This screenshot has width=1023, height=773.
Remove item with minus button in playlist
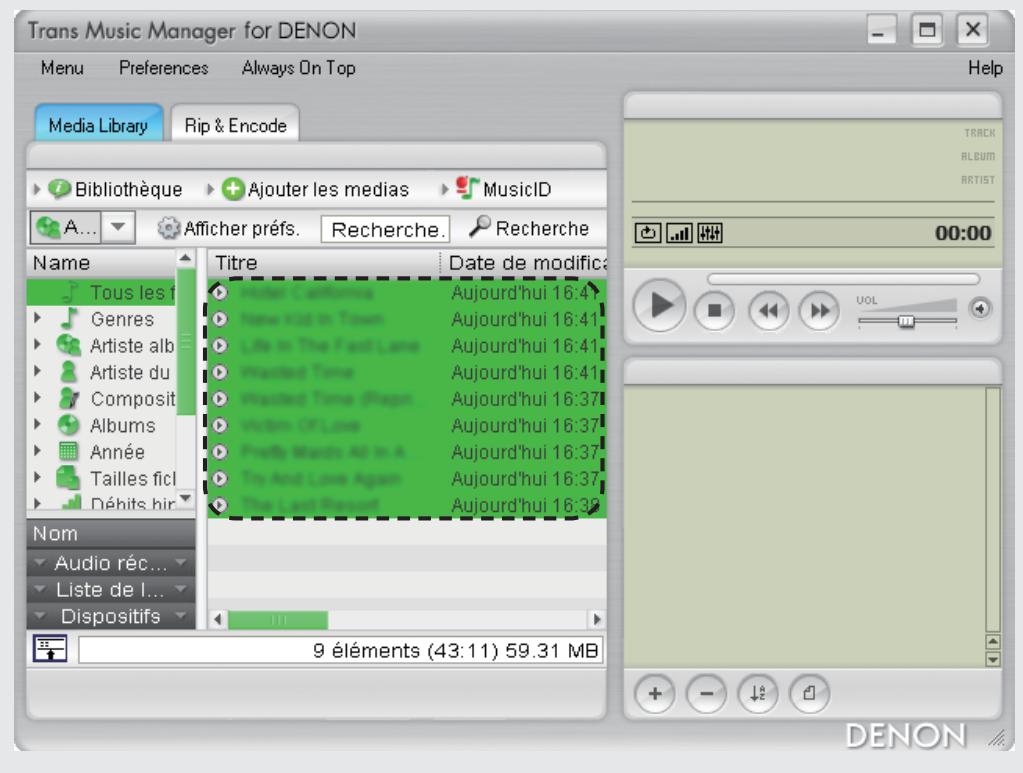pos(706,693)
